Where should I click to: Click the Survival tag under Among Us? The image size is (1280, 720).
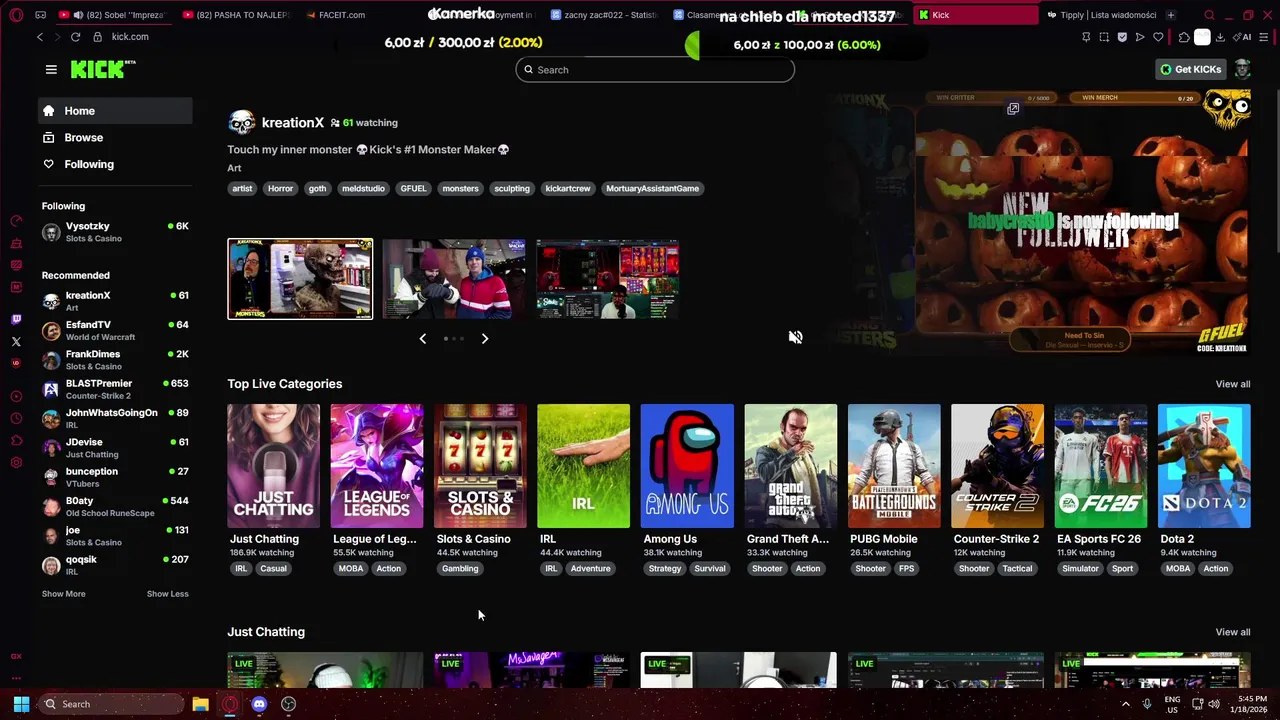(710, 568)
